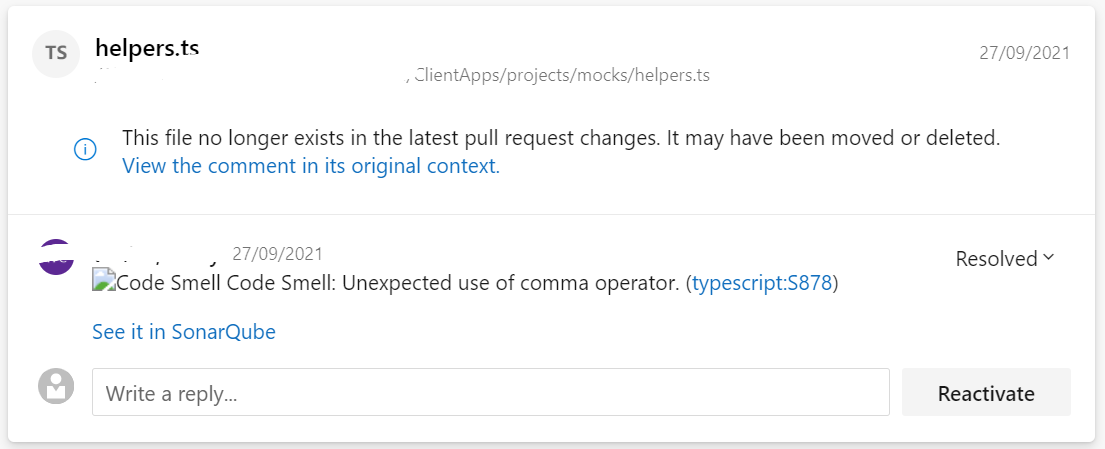Follow the See it in SonarQube link
This screenshot has height=449, width=1105.
coord(183,332)
